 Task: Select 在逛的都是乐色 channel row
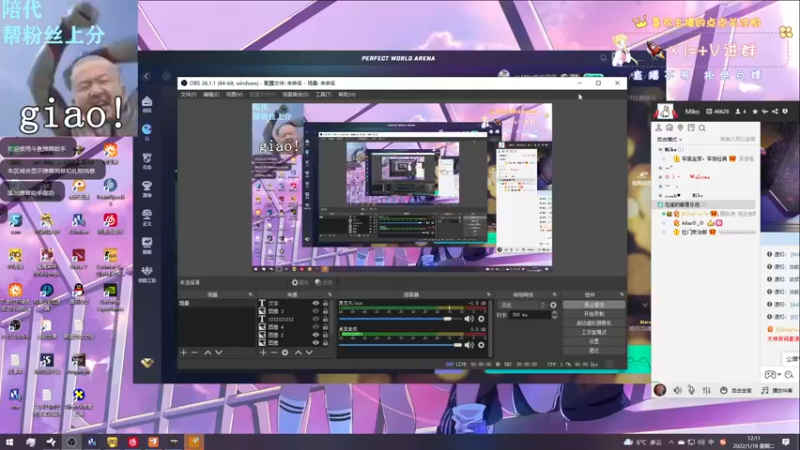pyautogui.click(x=705, y=204)
